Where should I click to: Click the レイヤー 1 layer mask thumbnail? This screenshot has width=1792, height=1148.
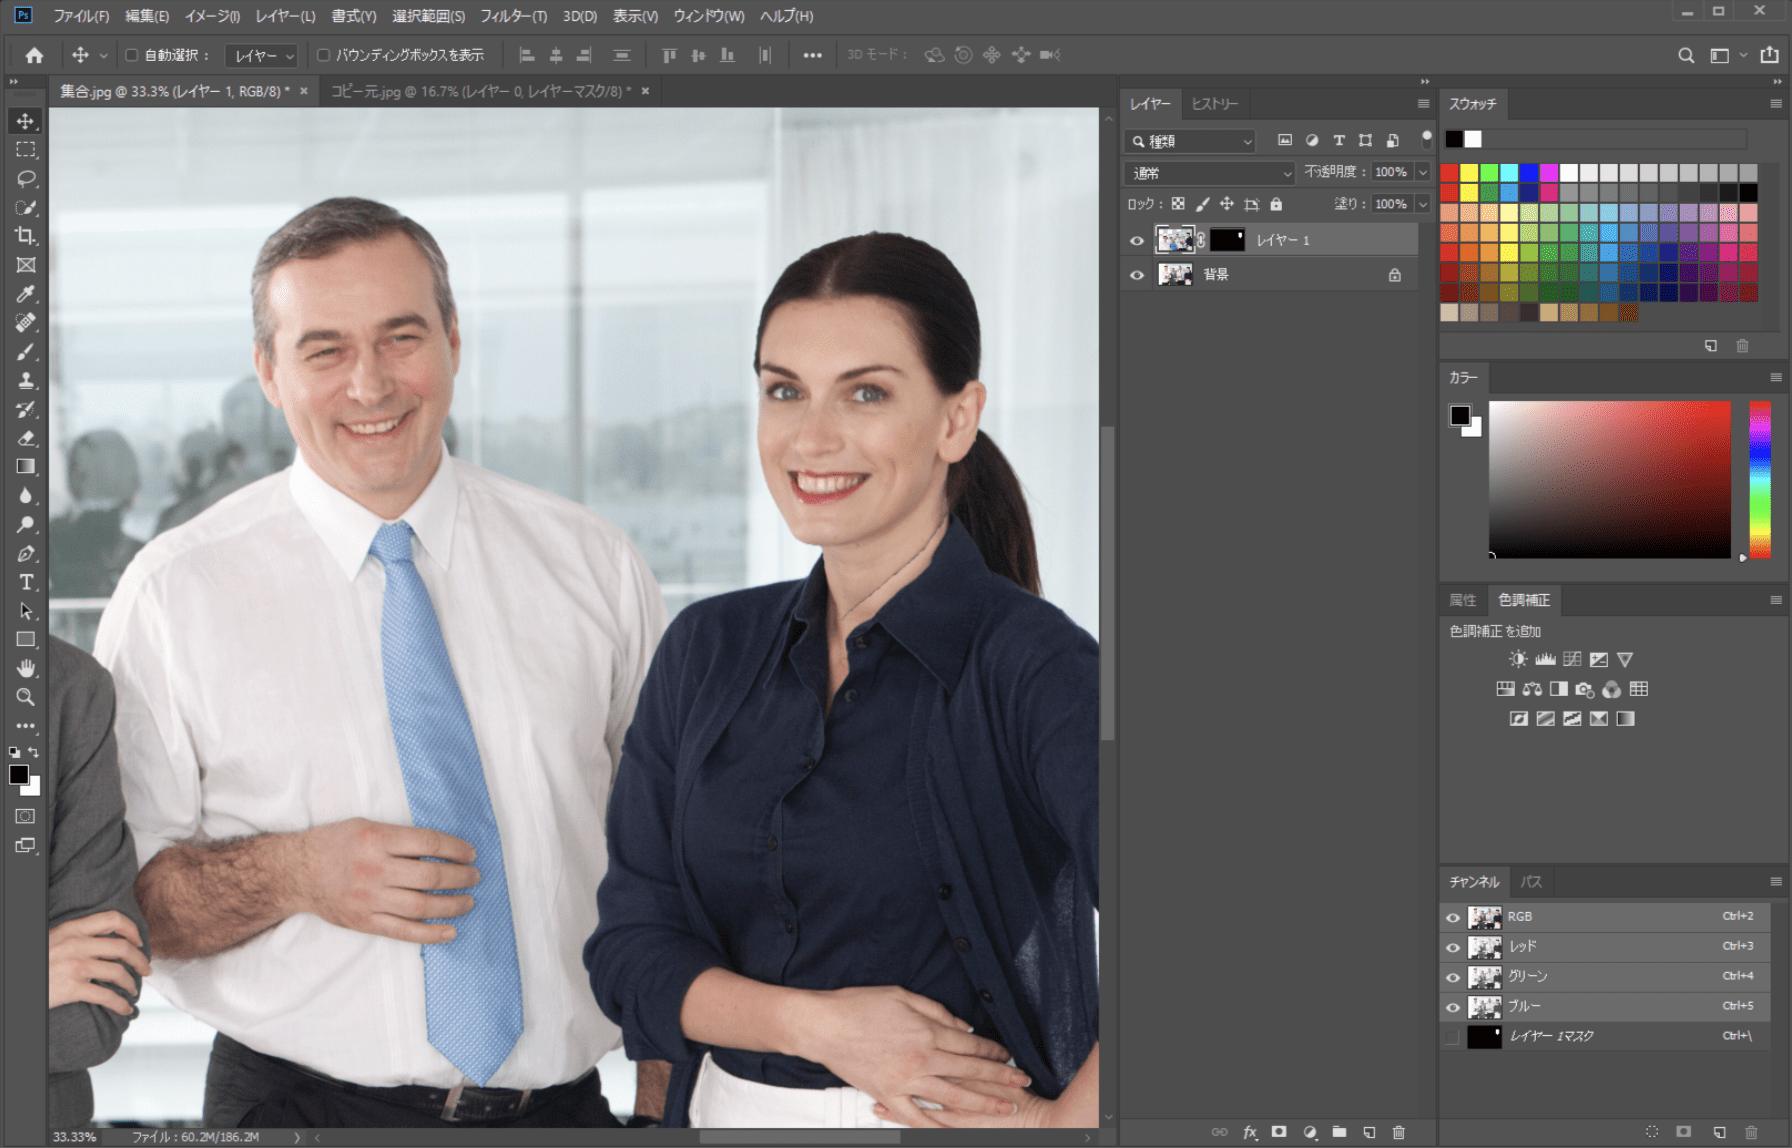coord(1227,240)
